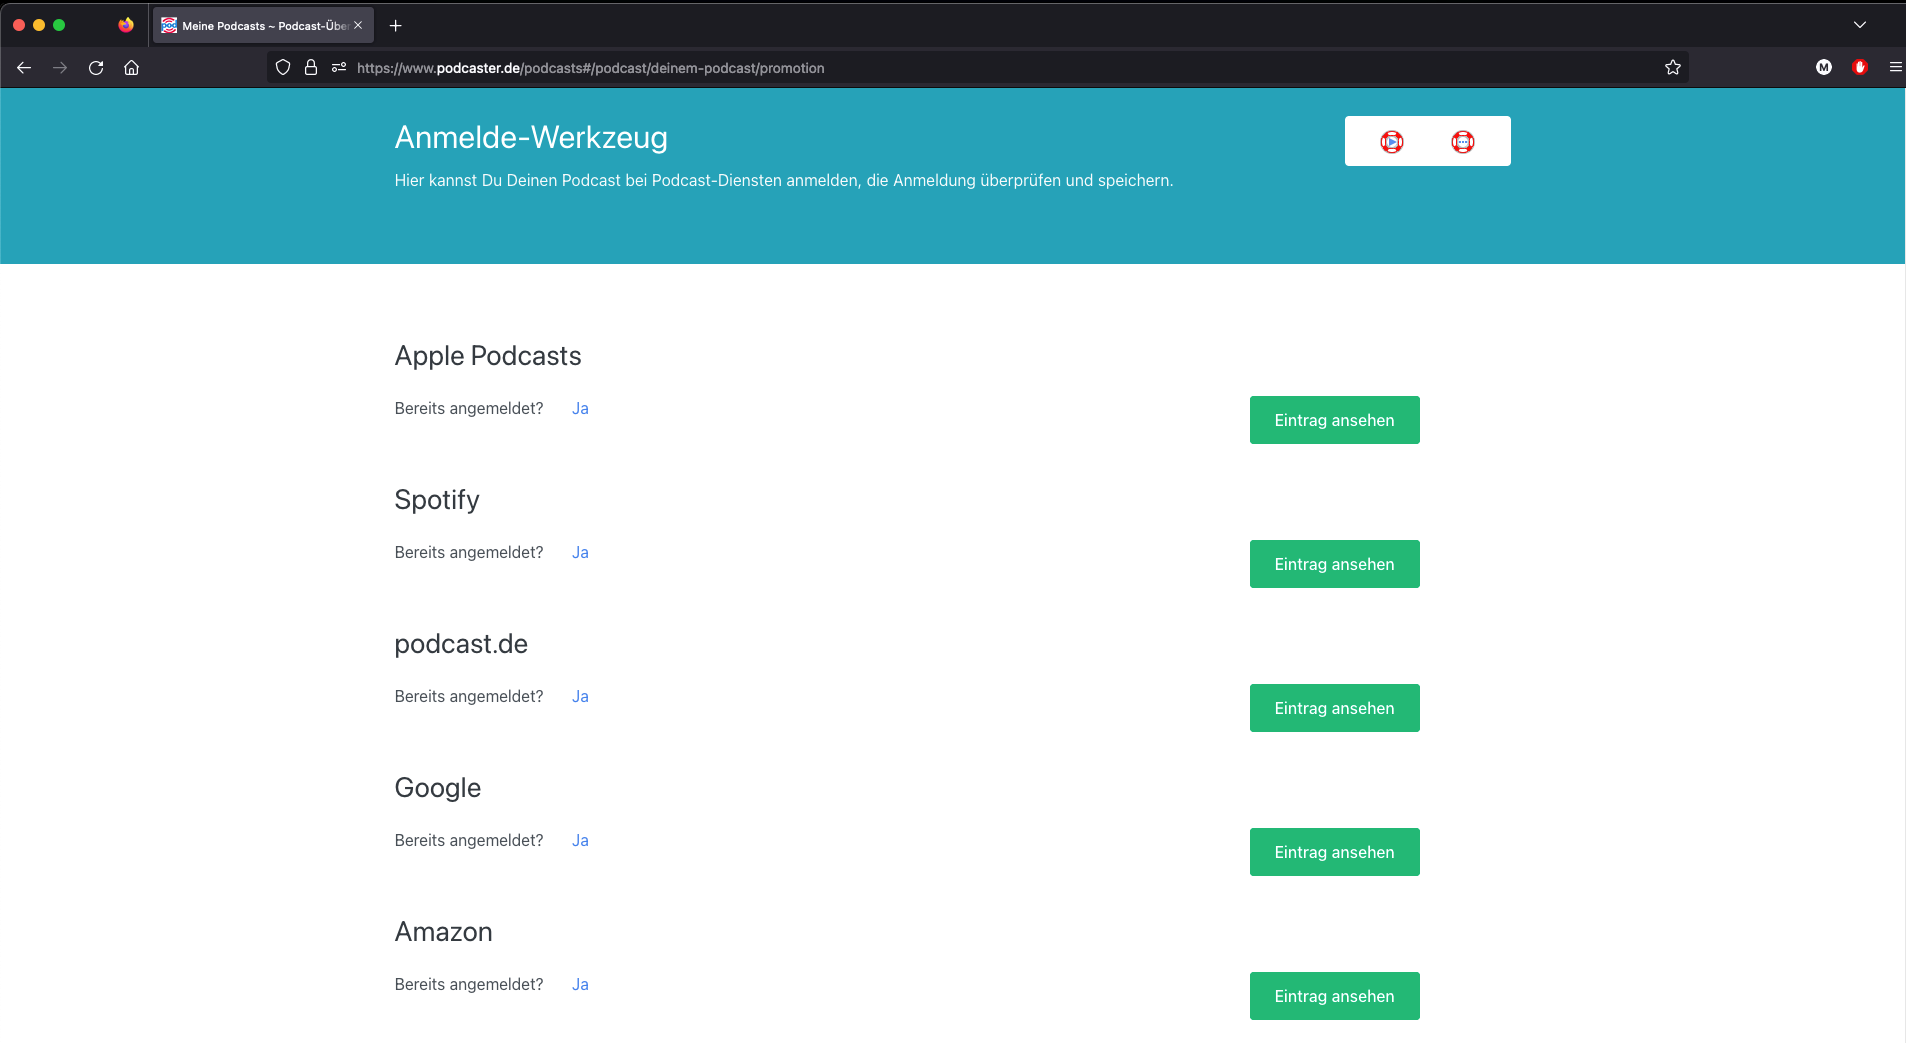Open the tracking protection shield icon

[283, 68]
